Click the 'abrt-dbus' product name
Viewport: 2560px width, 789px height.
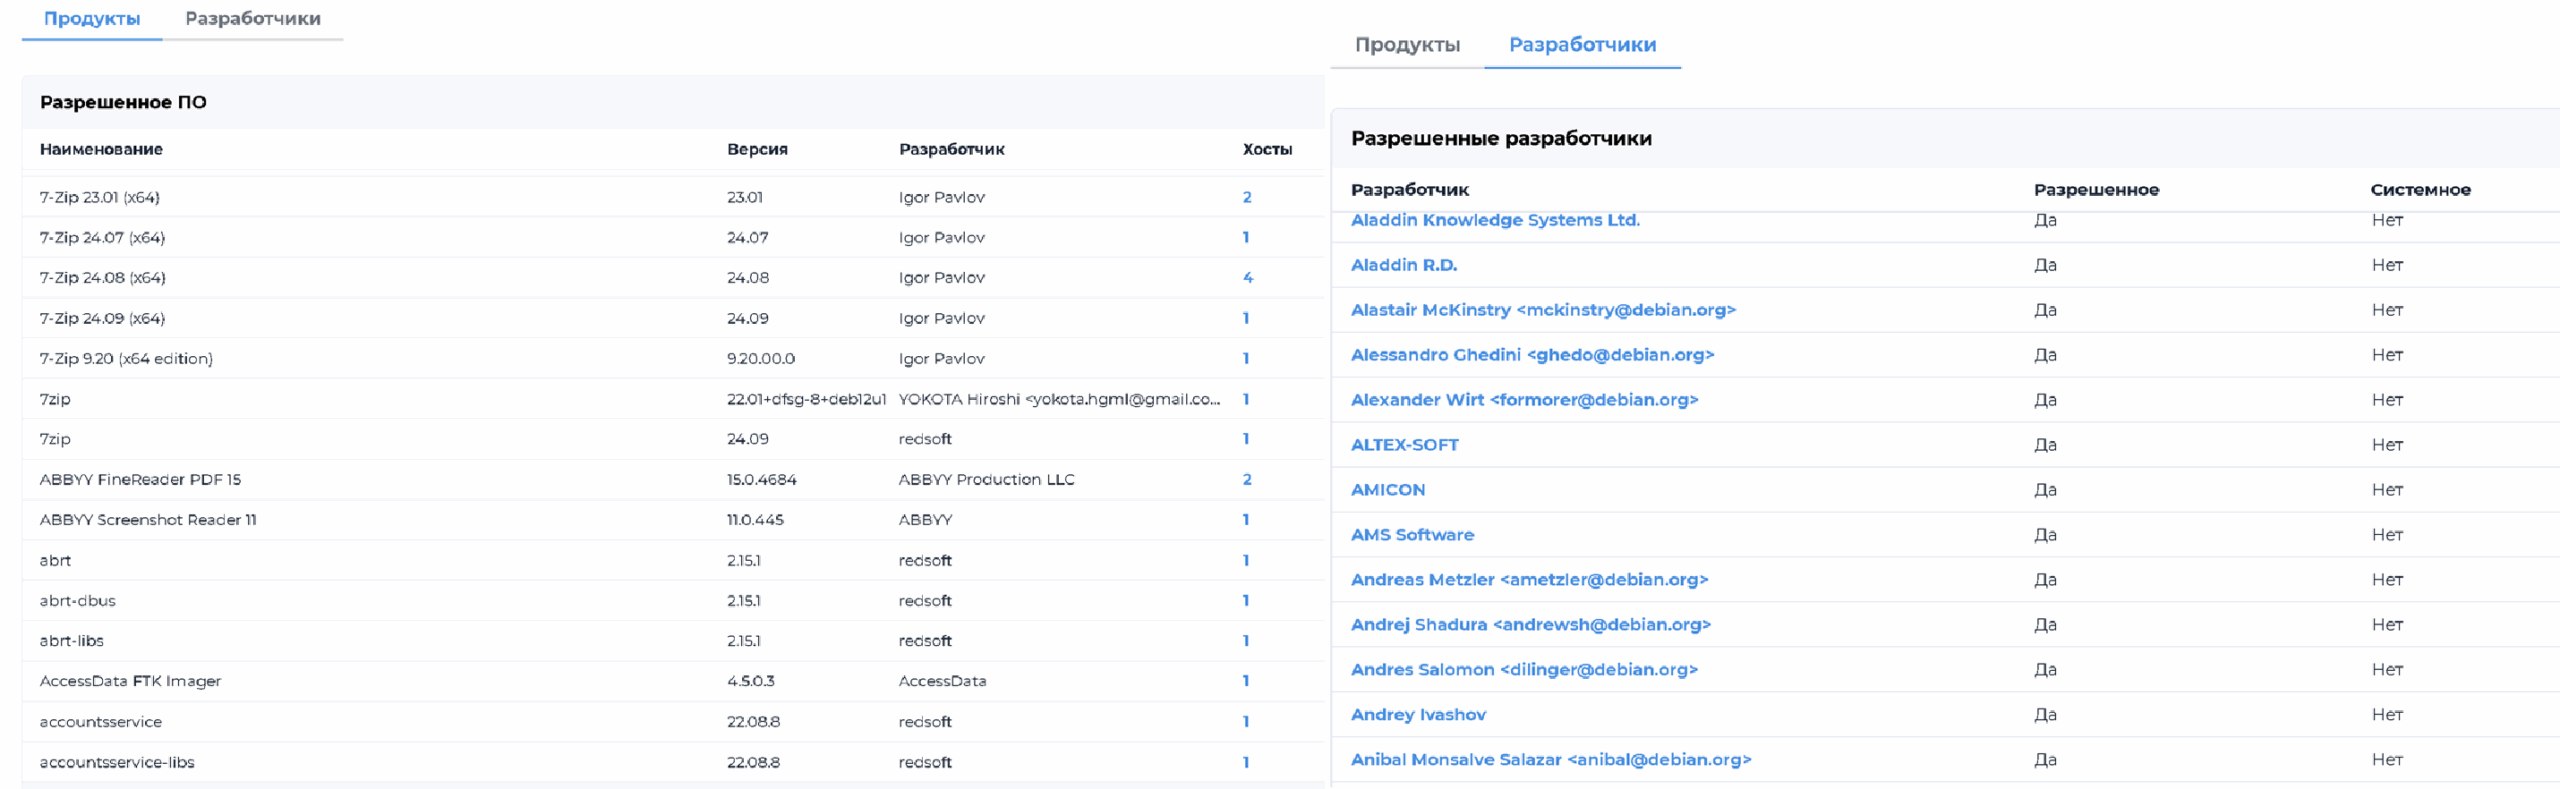tap(78, 601)
